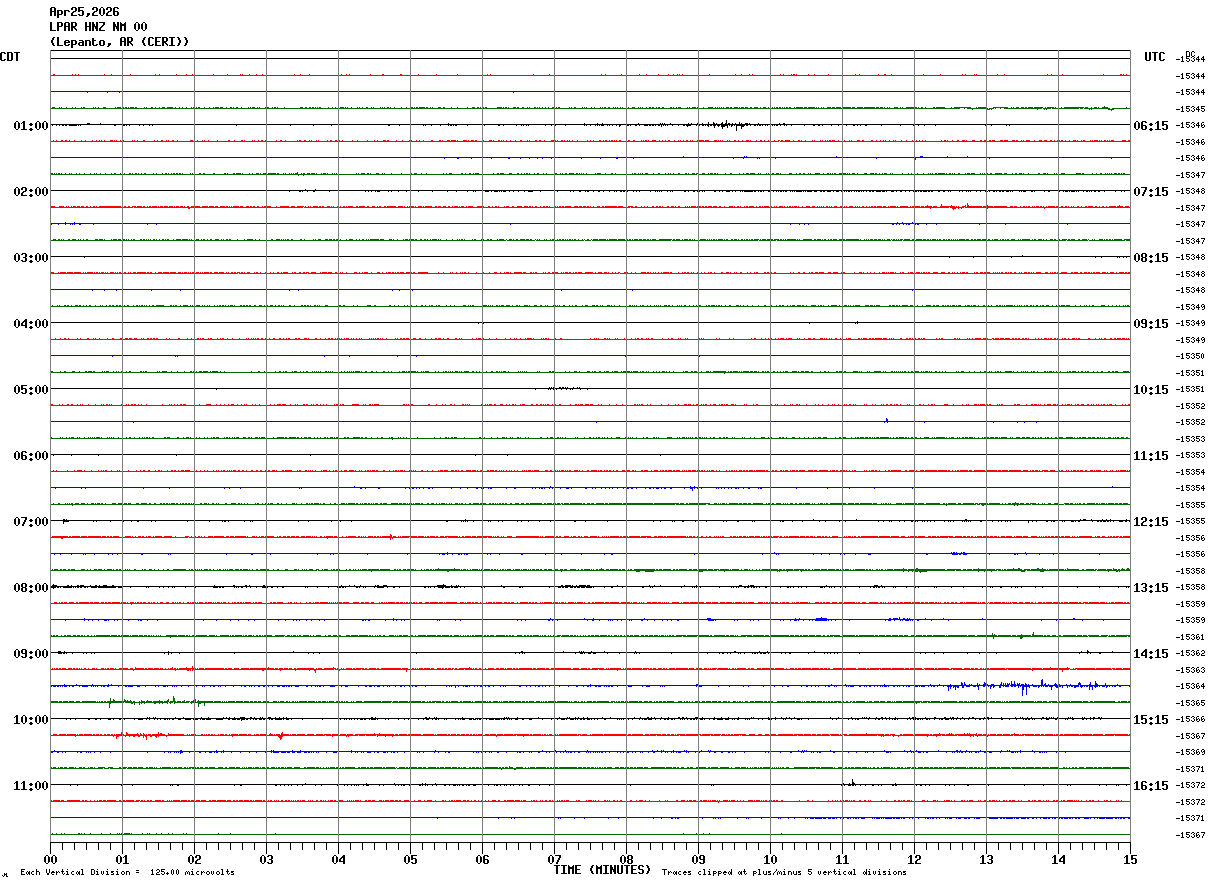Screen dimensions: 1210x886
Task: Click the 15:15 UTC time label
Action: click(1150, 720)
